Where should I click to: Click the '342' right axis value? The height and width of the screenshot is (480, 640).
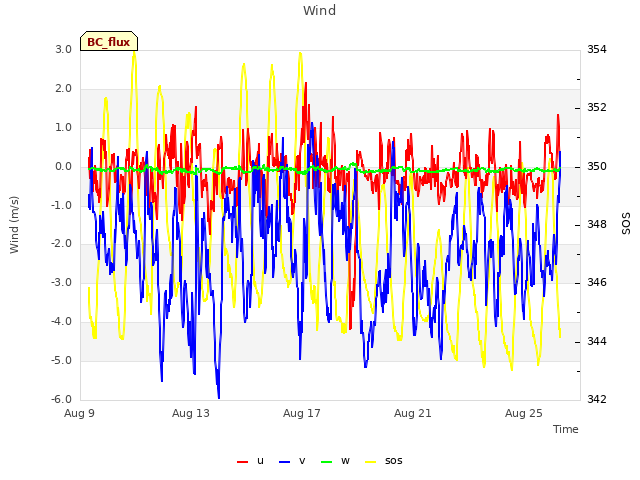(x=597, y=399)
